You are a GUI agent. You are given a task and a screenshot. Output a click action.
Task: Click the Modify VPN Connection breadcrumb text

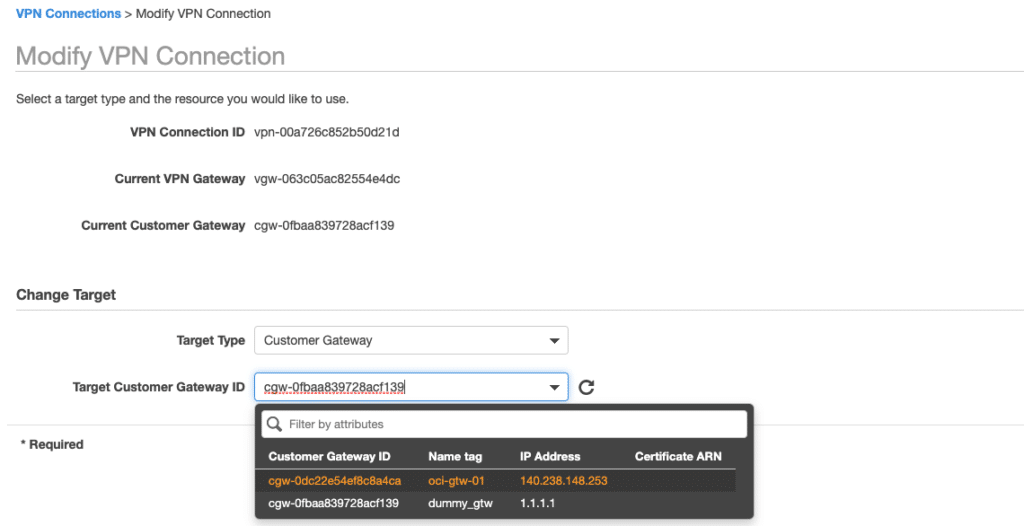(210, 14)
